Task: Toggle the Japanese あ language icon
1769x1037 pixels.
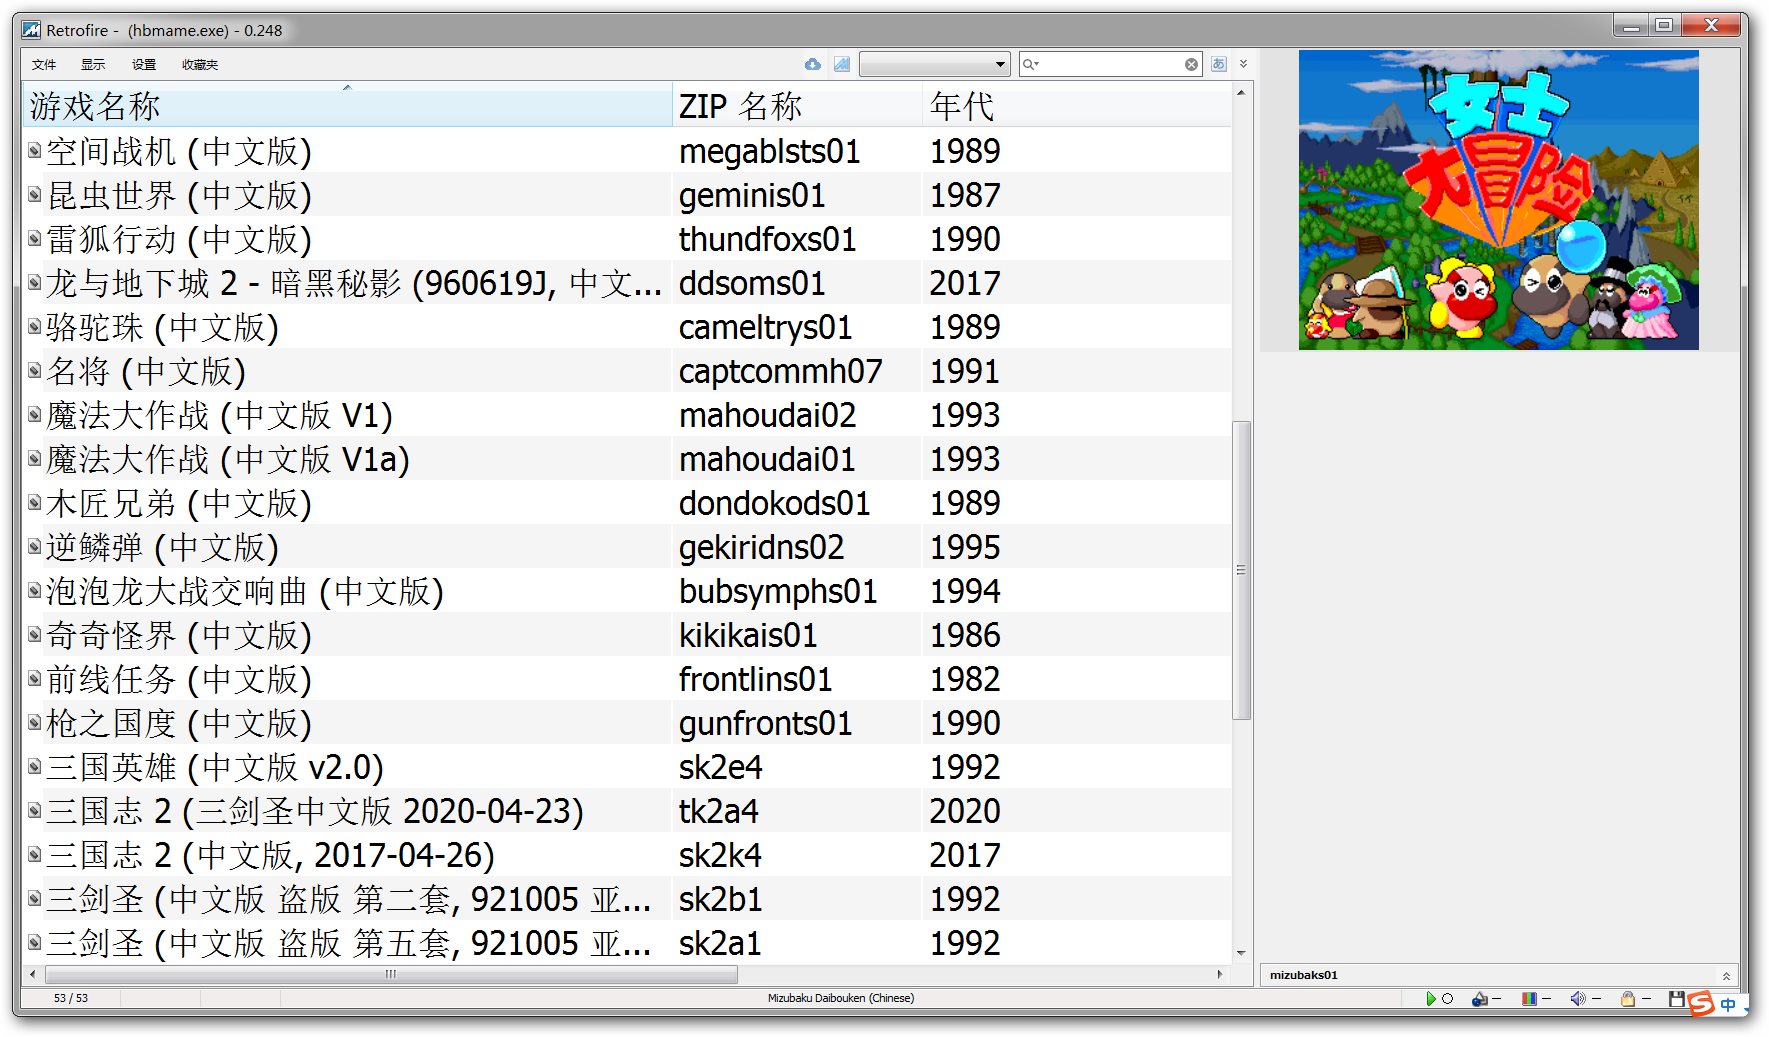Action: pos(1219,64)
